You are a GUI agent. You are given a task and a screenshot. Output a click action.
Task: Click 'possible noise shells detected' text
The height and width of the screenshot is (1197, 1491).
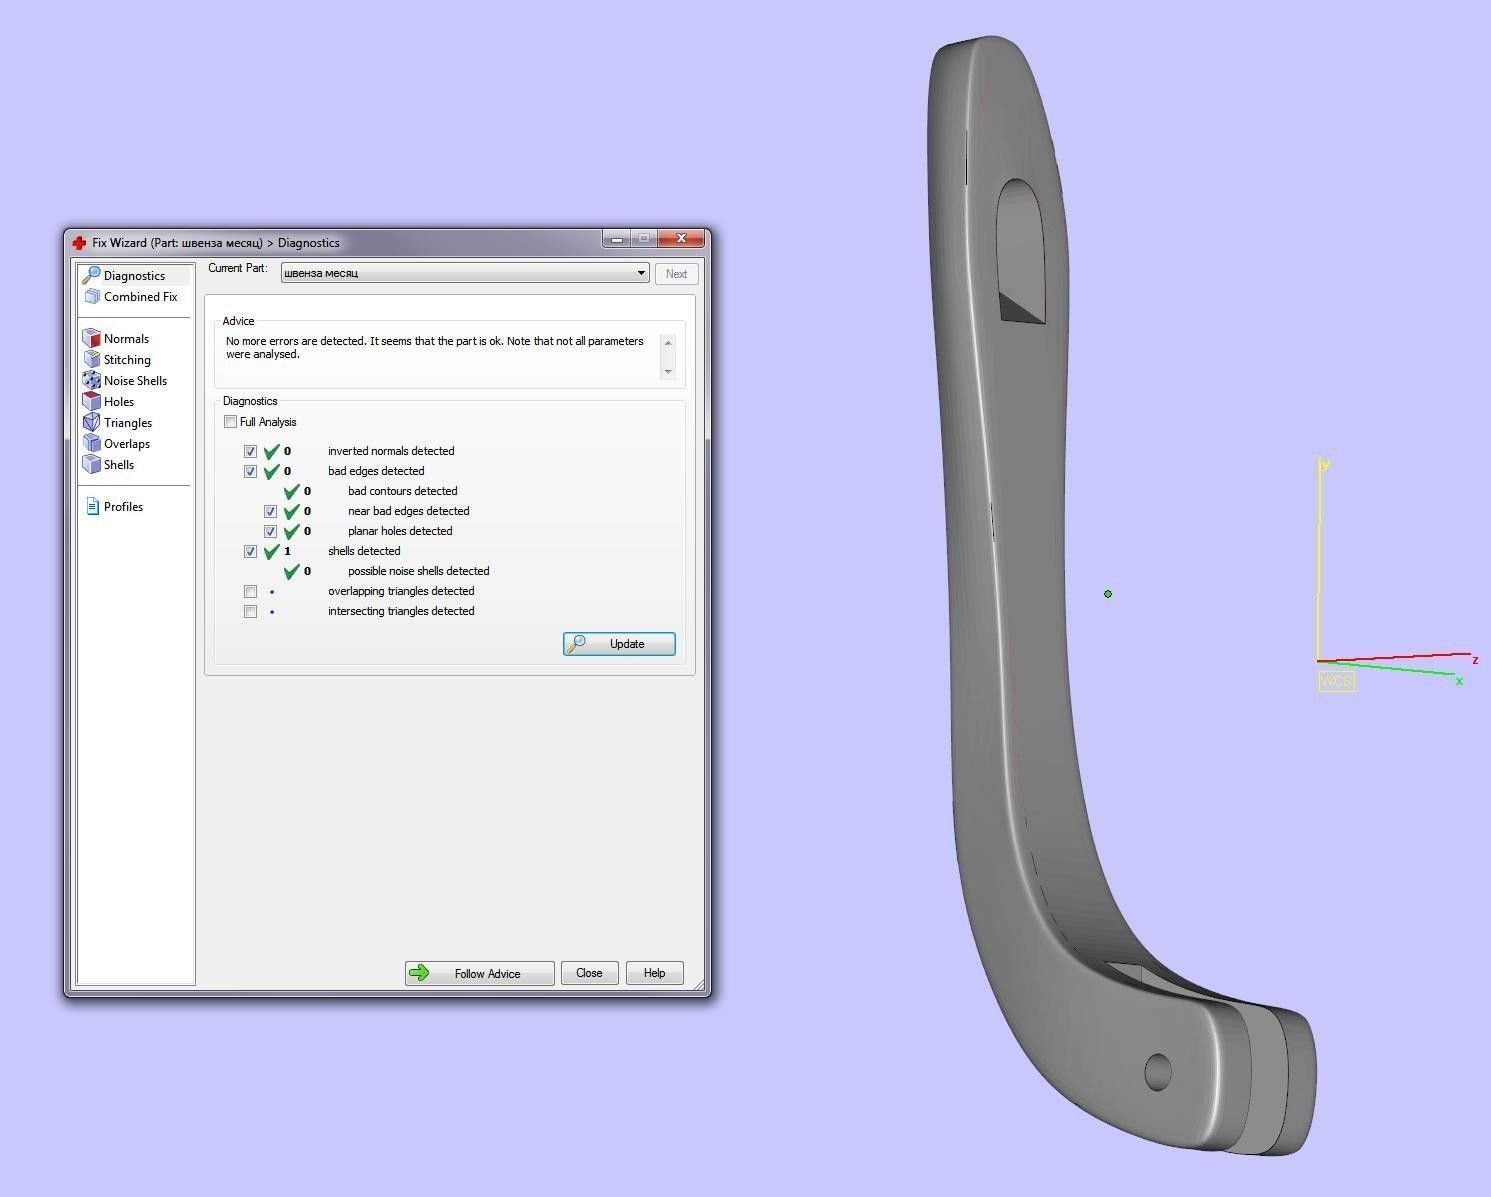[x=418, y=571]
